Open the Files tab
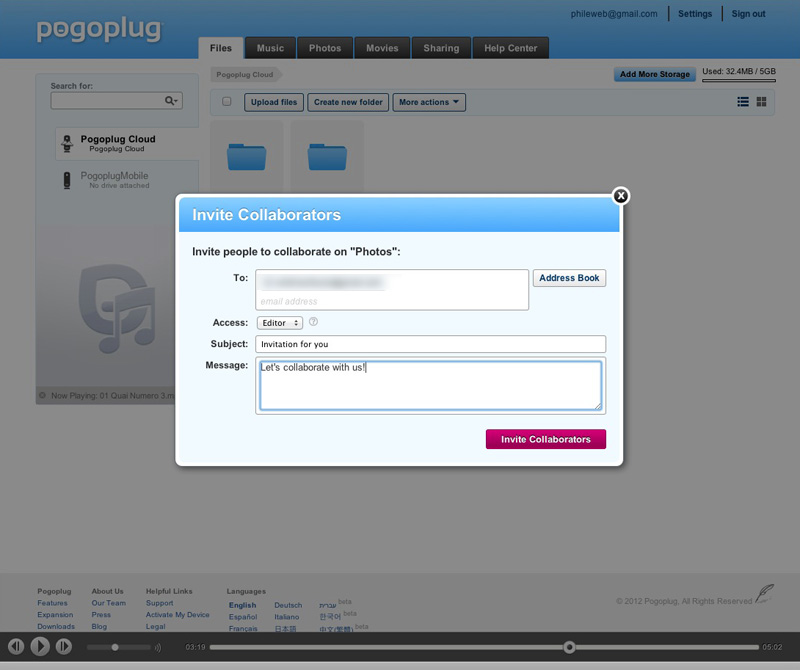This screenshot has height=670, width=800. tap(221, 48)
